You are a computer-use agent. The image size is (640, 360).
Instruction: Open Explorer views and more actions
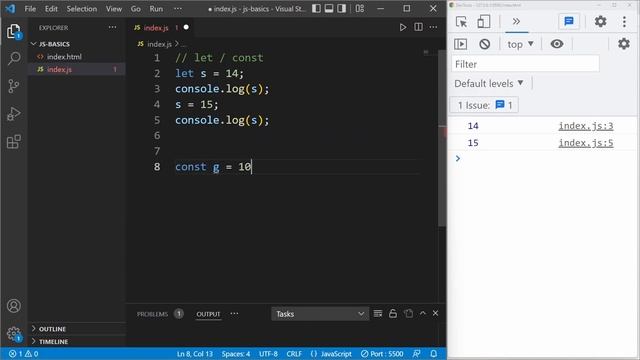(x=112, y=27)
